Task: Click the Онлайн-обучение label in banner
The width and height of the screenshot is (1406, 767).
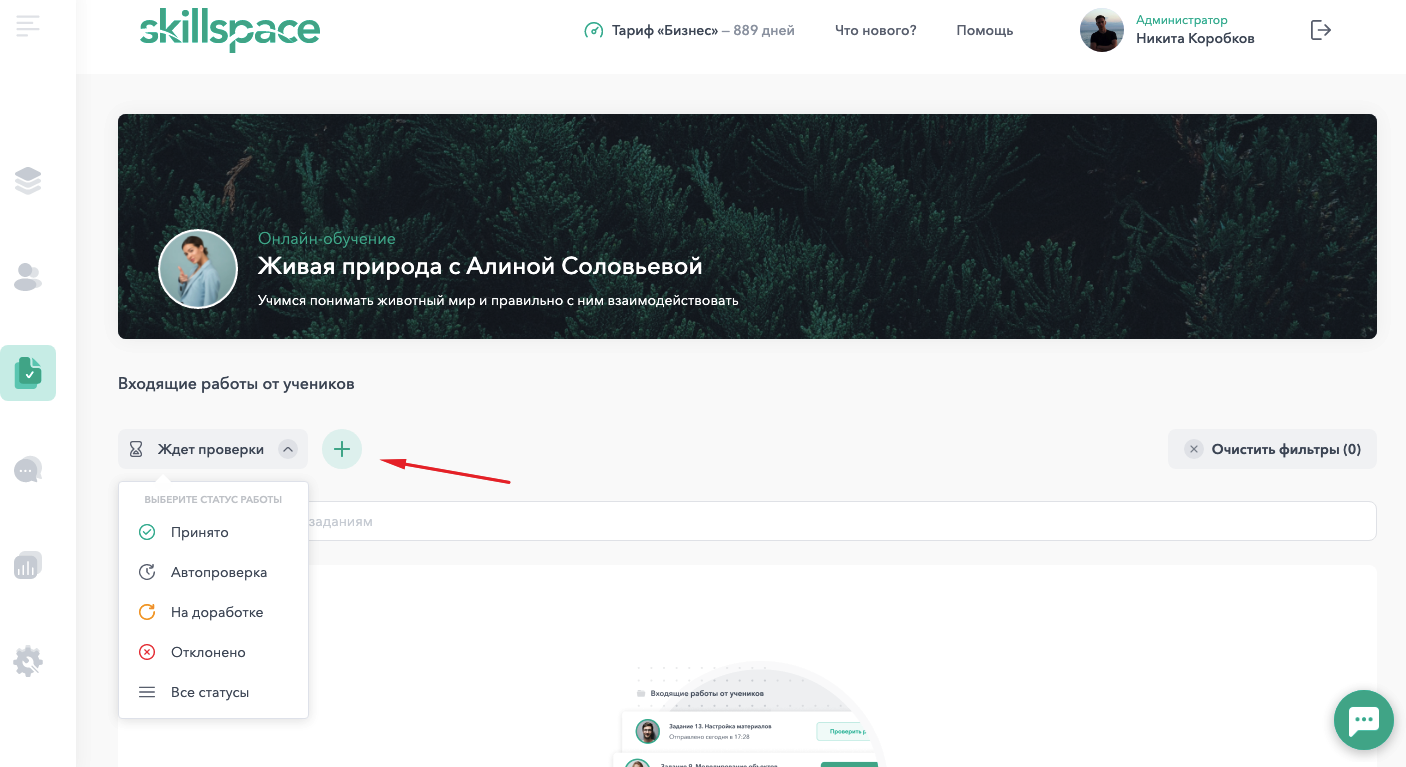Action: click(327, 238)
